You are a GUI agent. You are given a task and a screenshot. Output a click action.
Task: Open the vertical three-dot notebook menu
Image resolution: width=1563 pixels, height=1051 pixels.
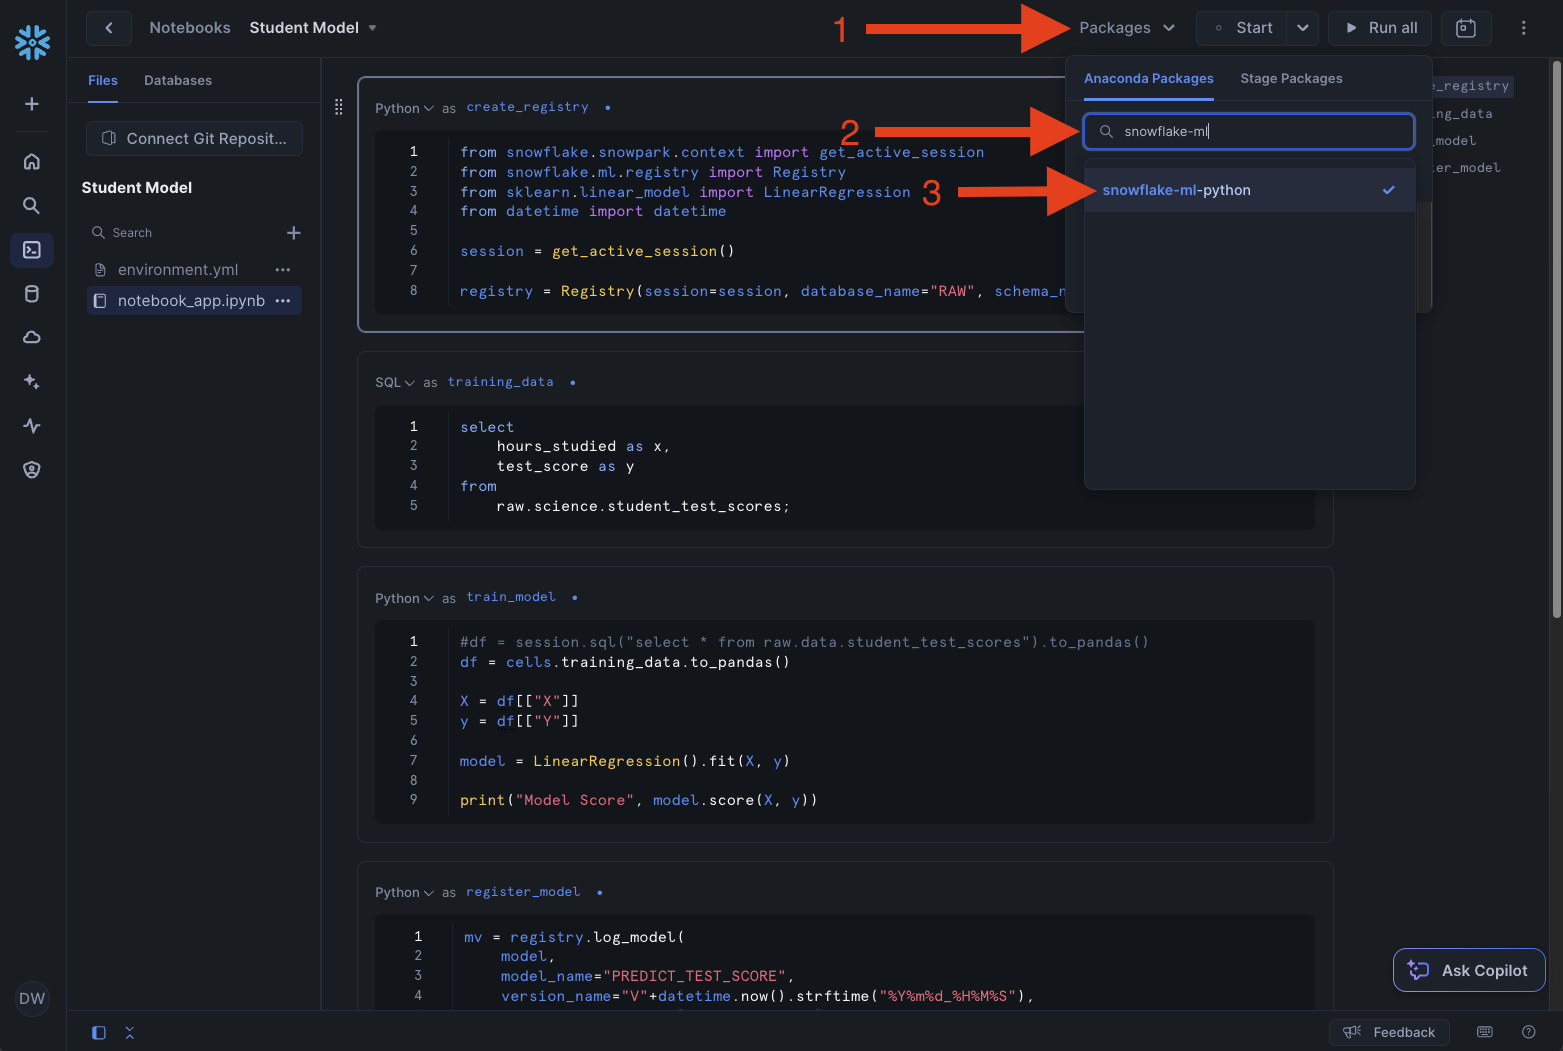[1523, 28]
